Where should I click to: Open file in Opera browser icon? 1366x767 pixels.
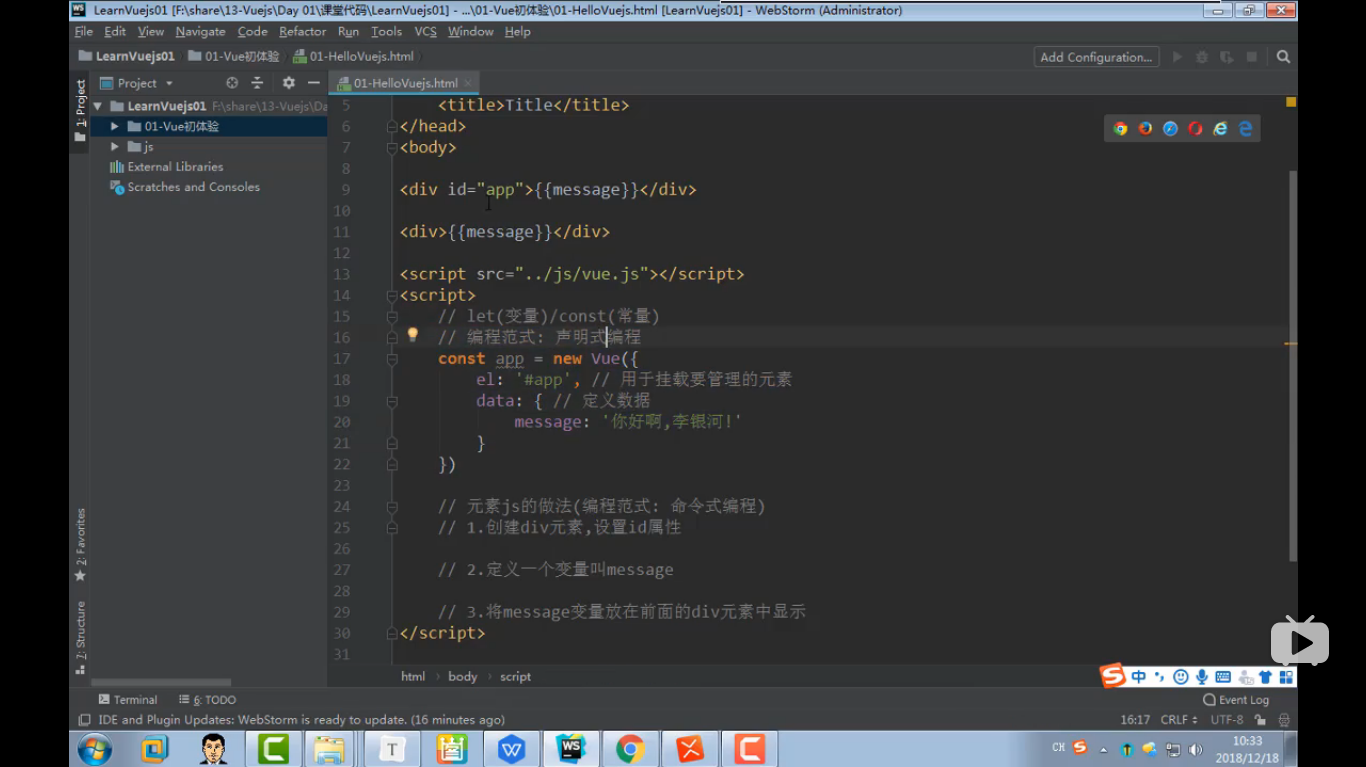[1195, 129]
